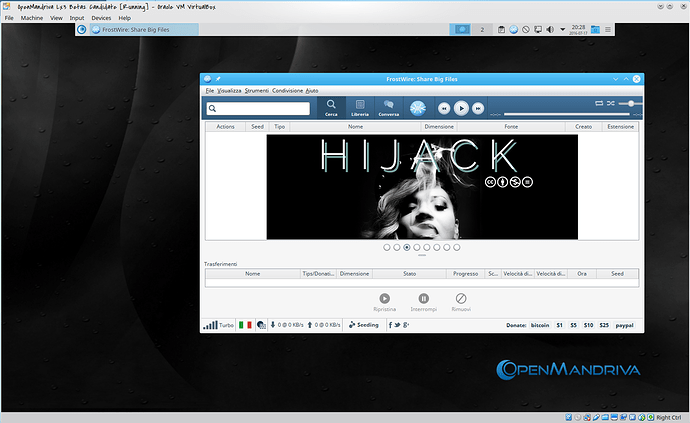Open the Visualizza menu

pos(229,91)
